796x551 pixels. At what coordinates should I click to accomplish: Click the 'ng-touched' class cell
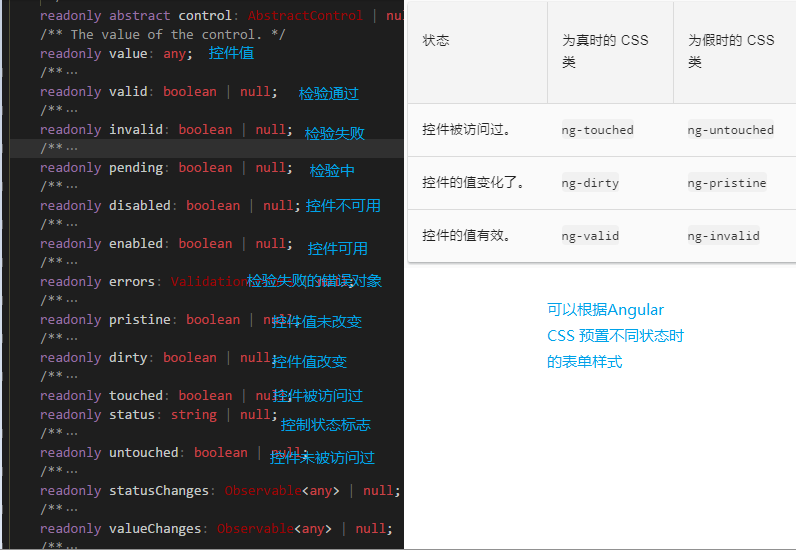click(598, 130)
